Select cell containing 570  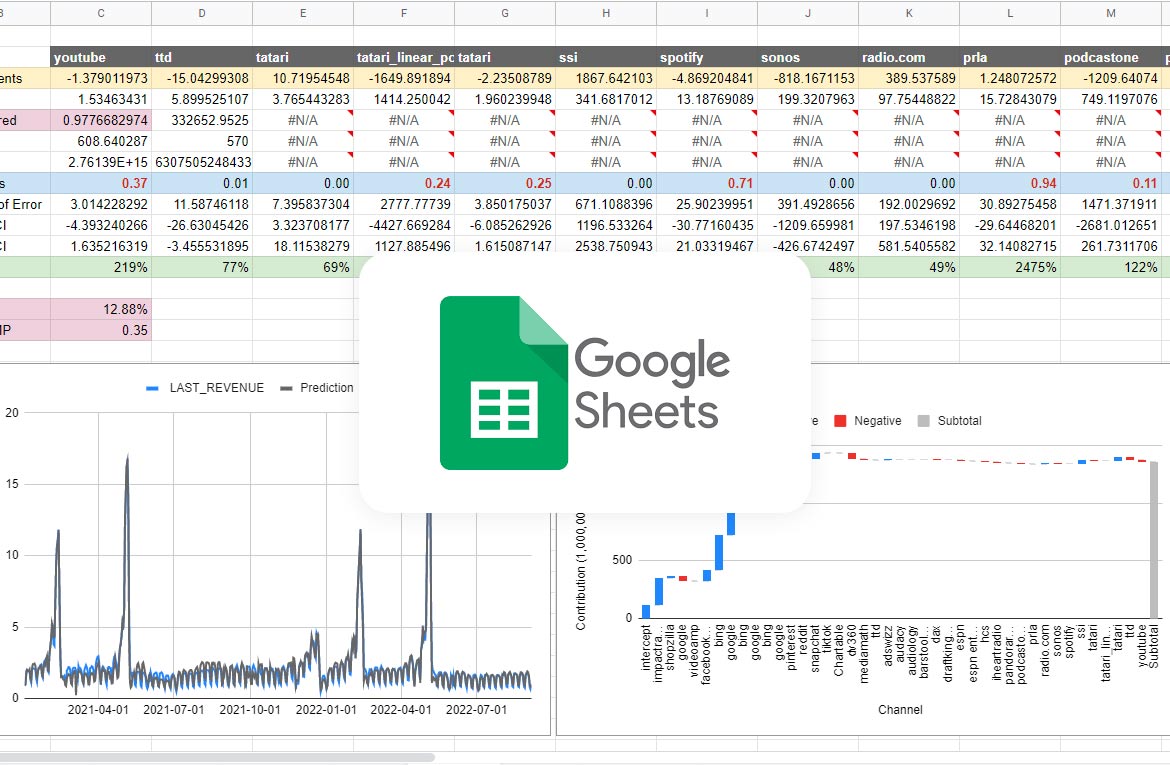tap(201, 140)
